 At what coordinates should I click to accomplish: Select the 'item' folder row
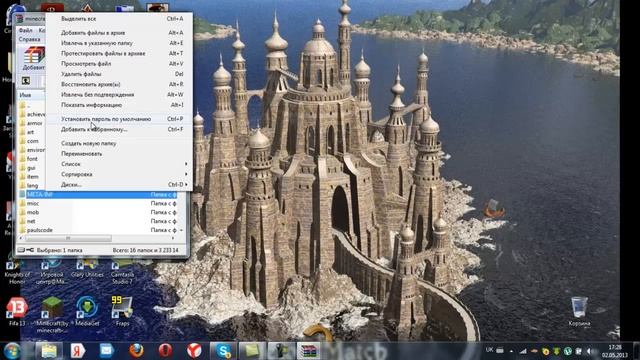pos(32,177)
